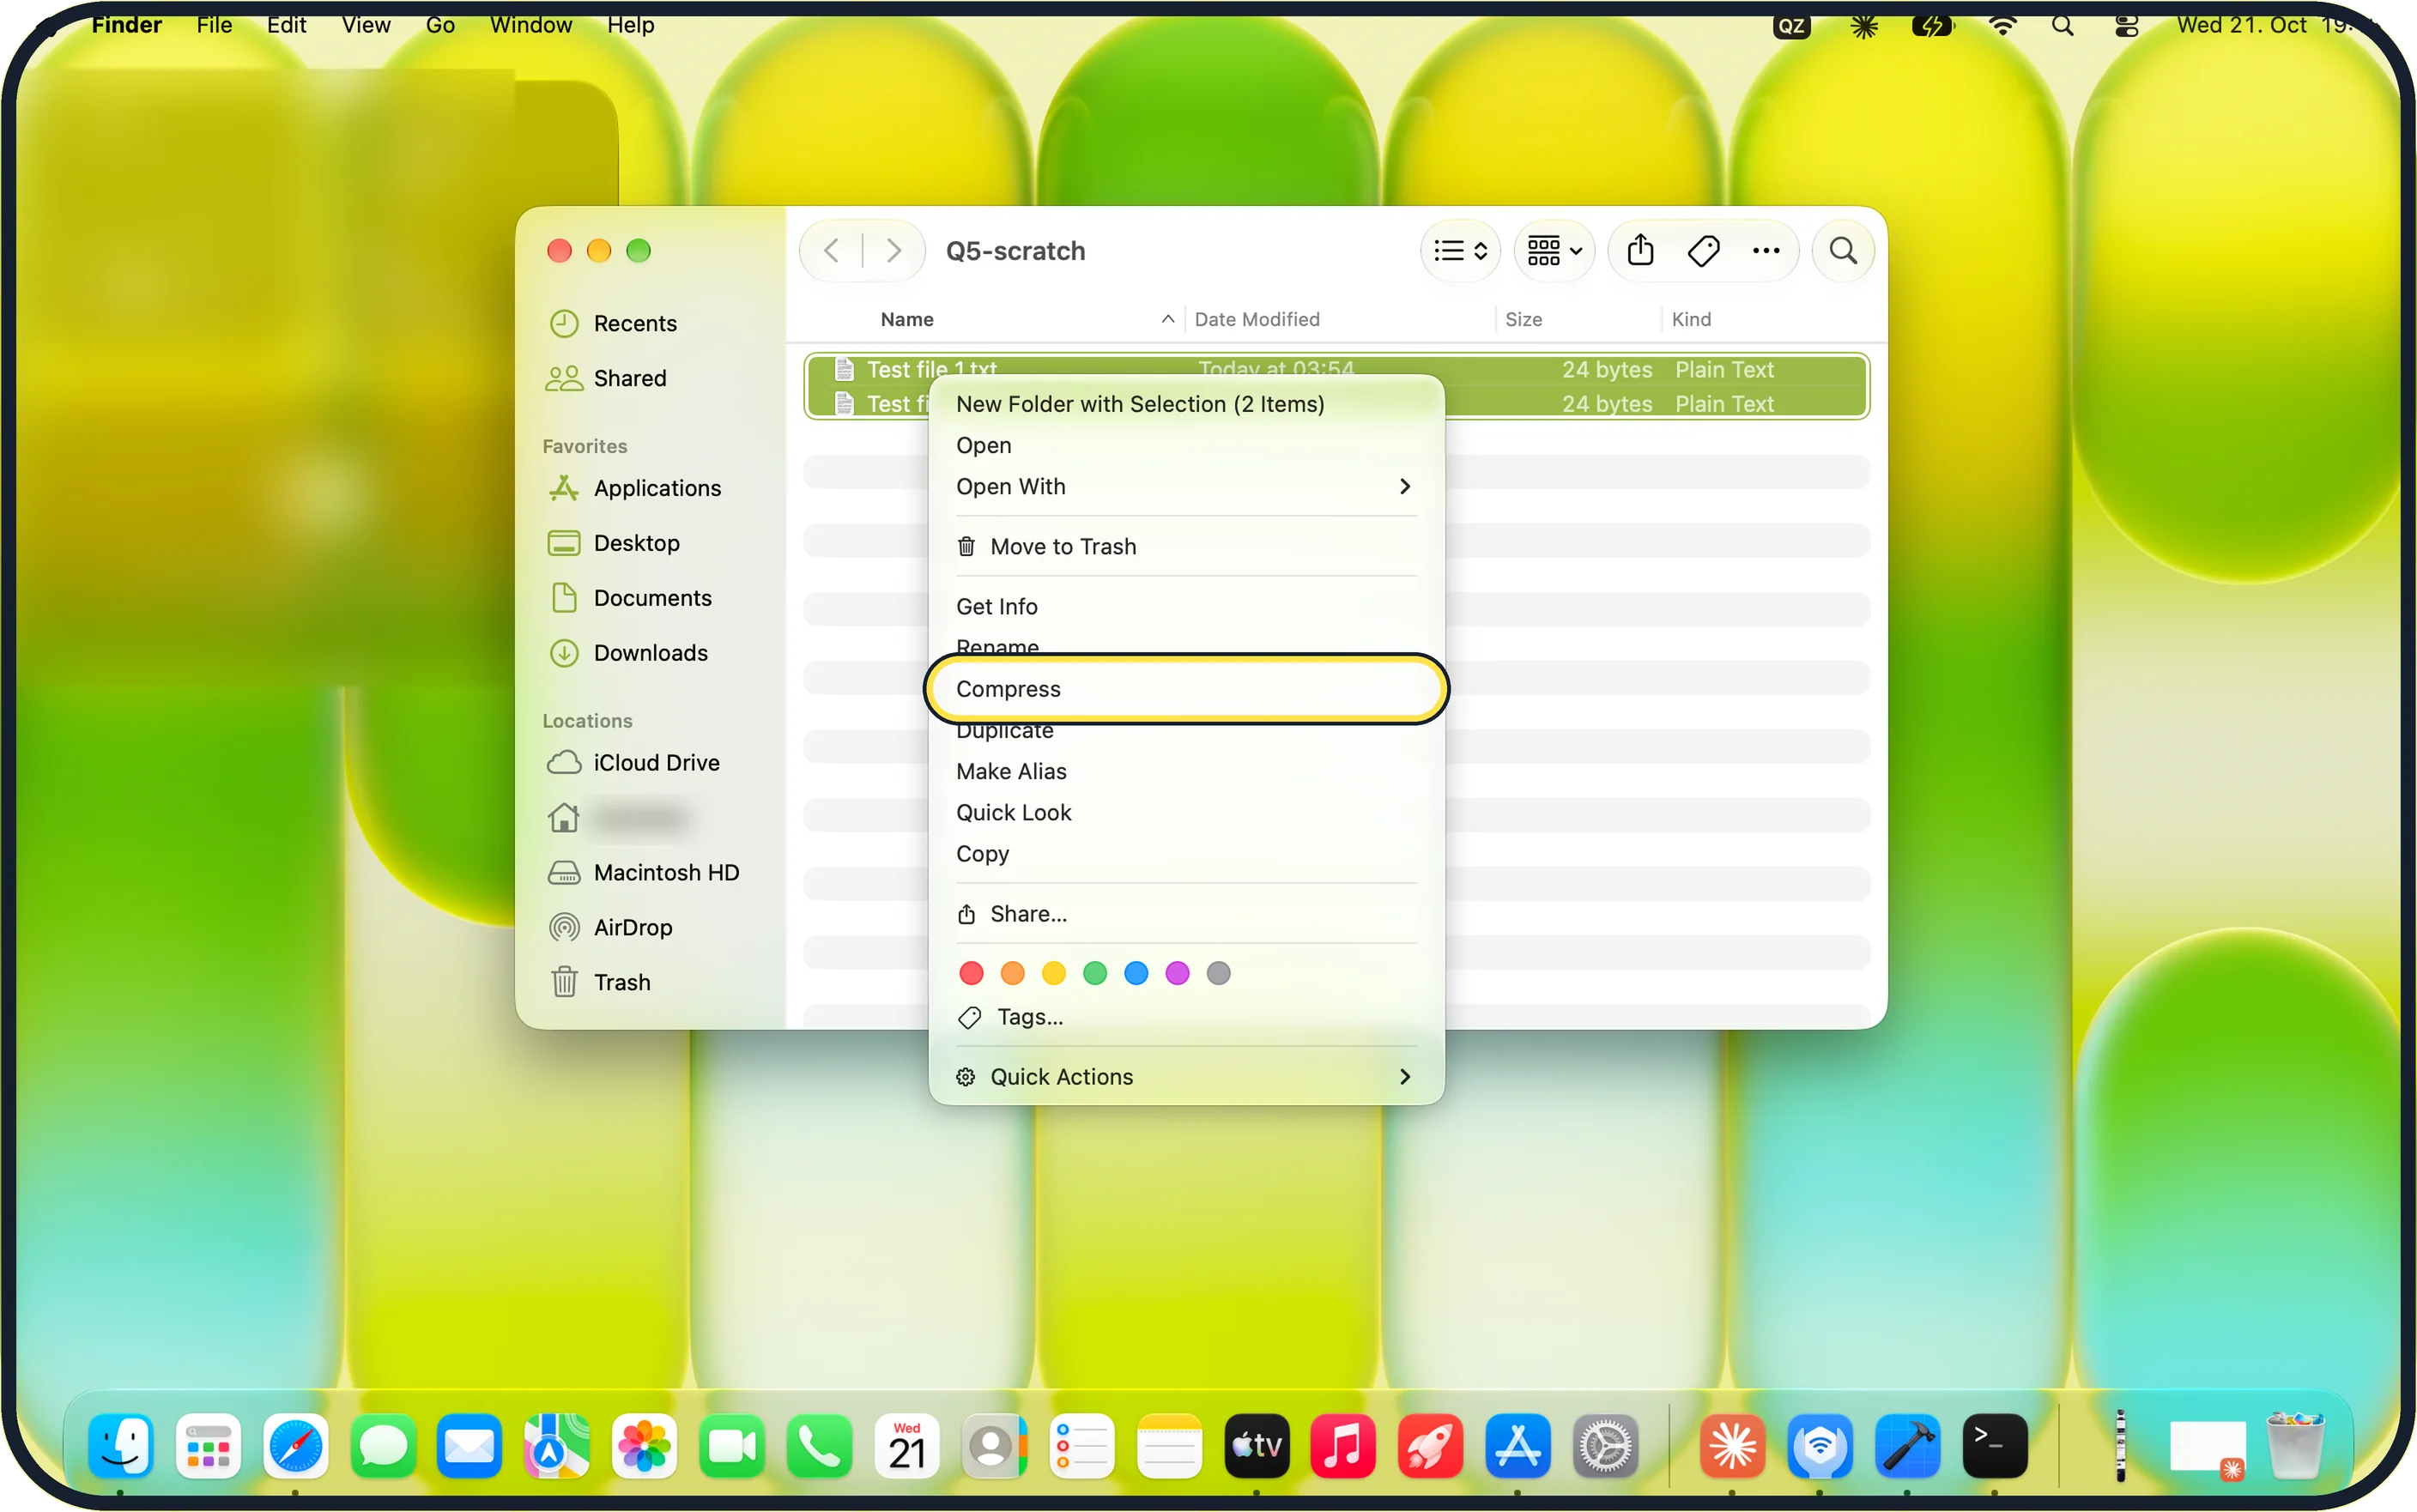The height and width of the screenshot is (1512, 2417).
Task: Open the more actions ellipsis menu
Action: coord(1766,250)
